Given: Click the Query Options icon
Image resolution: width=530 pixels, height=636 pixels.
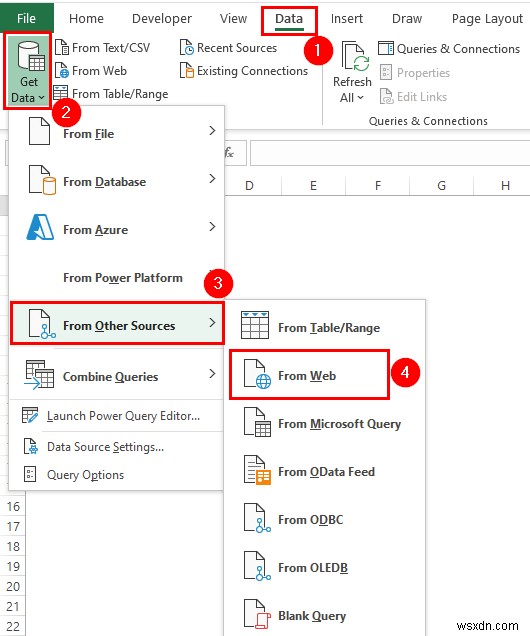Looking at the screenshot, I should click(x=30, y=474).
